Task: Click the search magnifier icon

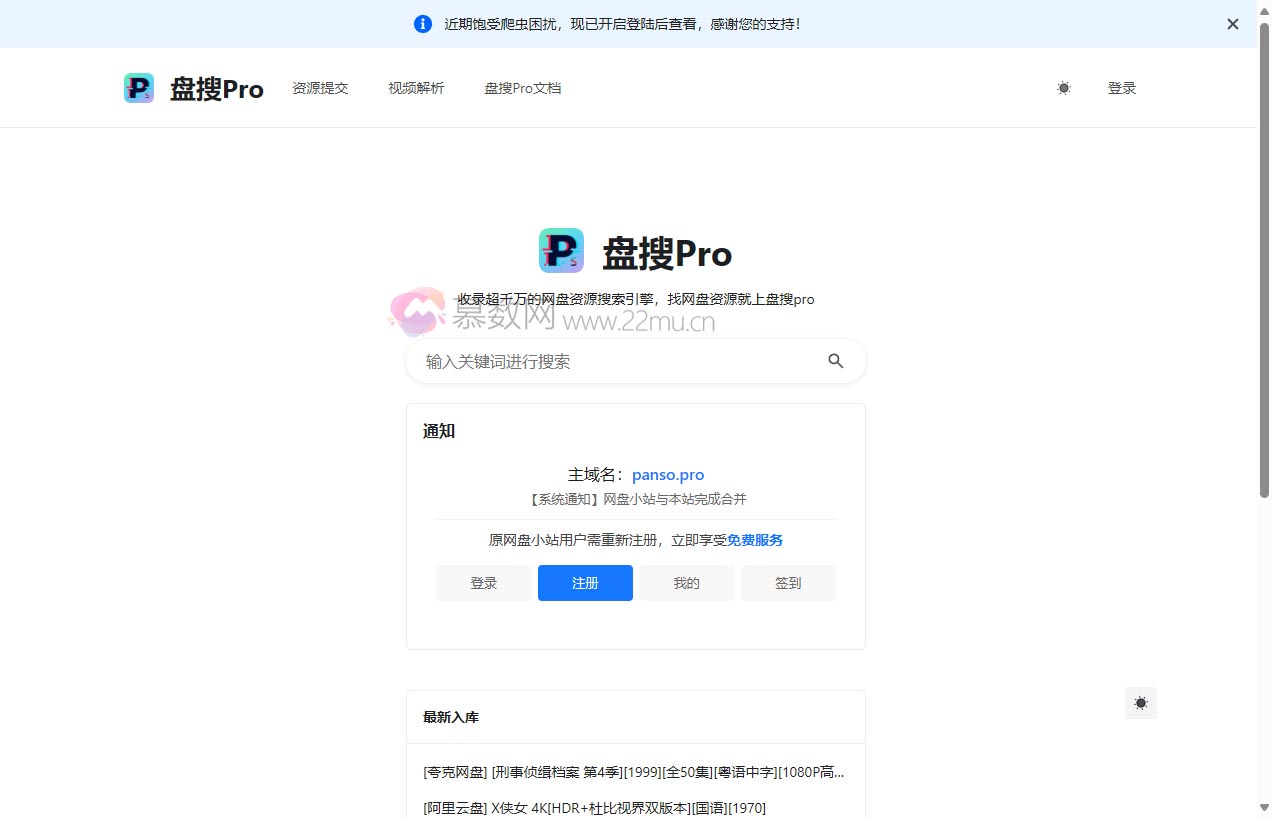Action: [835, 361]
